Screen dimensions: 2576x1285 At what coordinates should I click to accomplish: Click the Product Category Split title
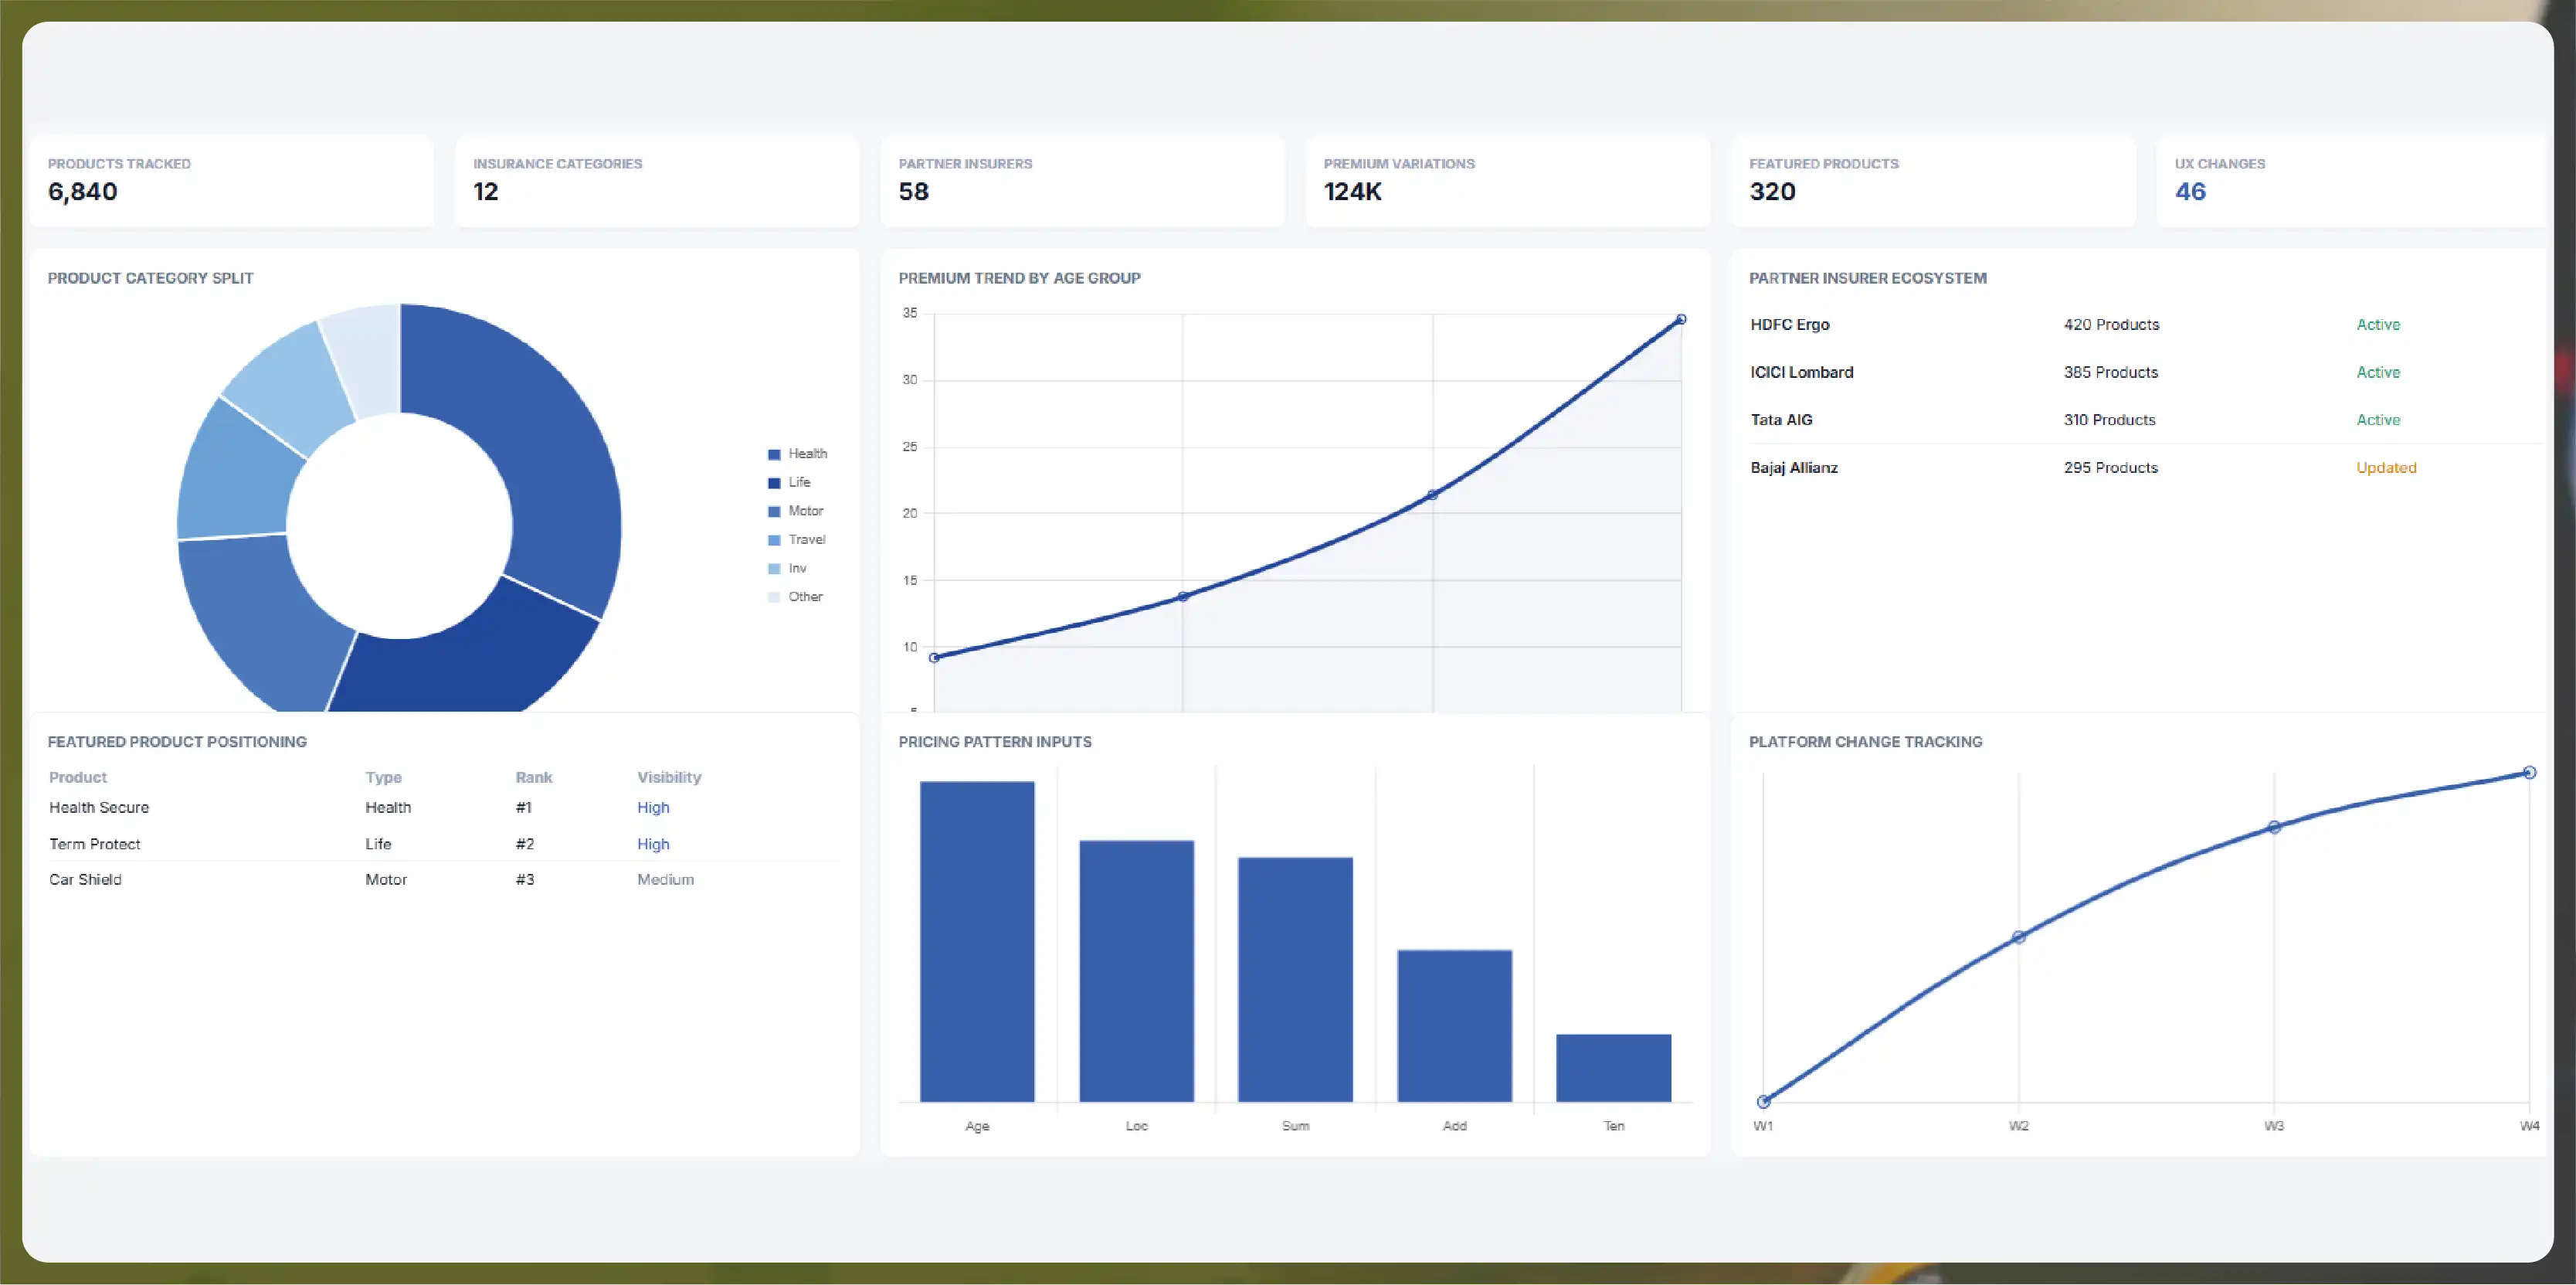coord(150,279)
